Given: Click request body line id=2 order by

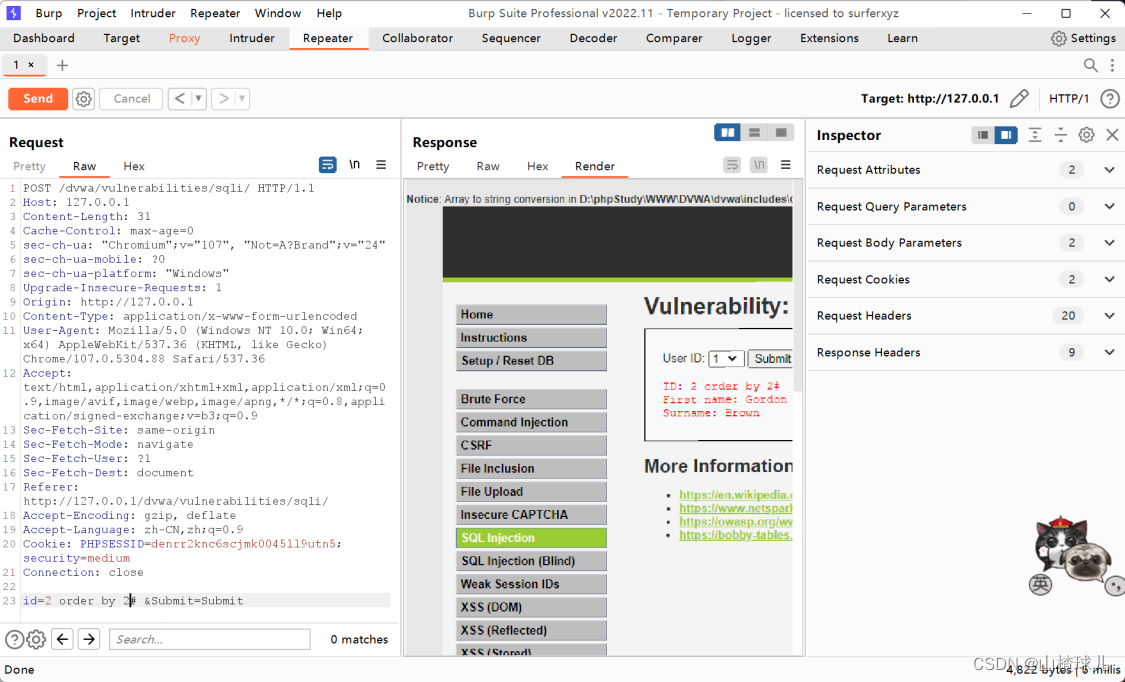Looking at the screenshot, I should coord(207,601).
